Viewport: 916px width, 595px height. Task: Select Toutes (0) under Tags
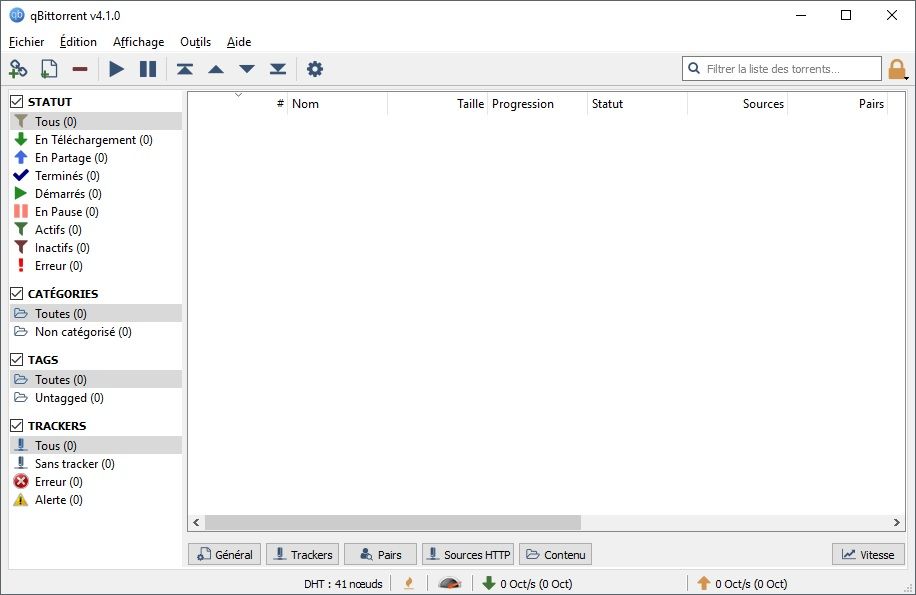[x=96, y=380]
